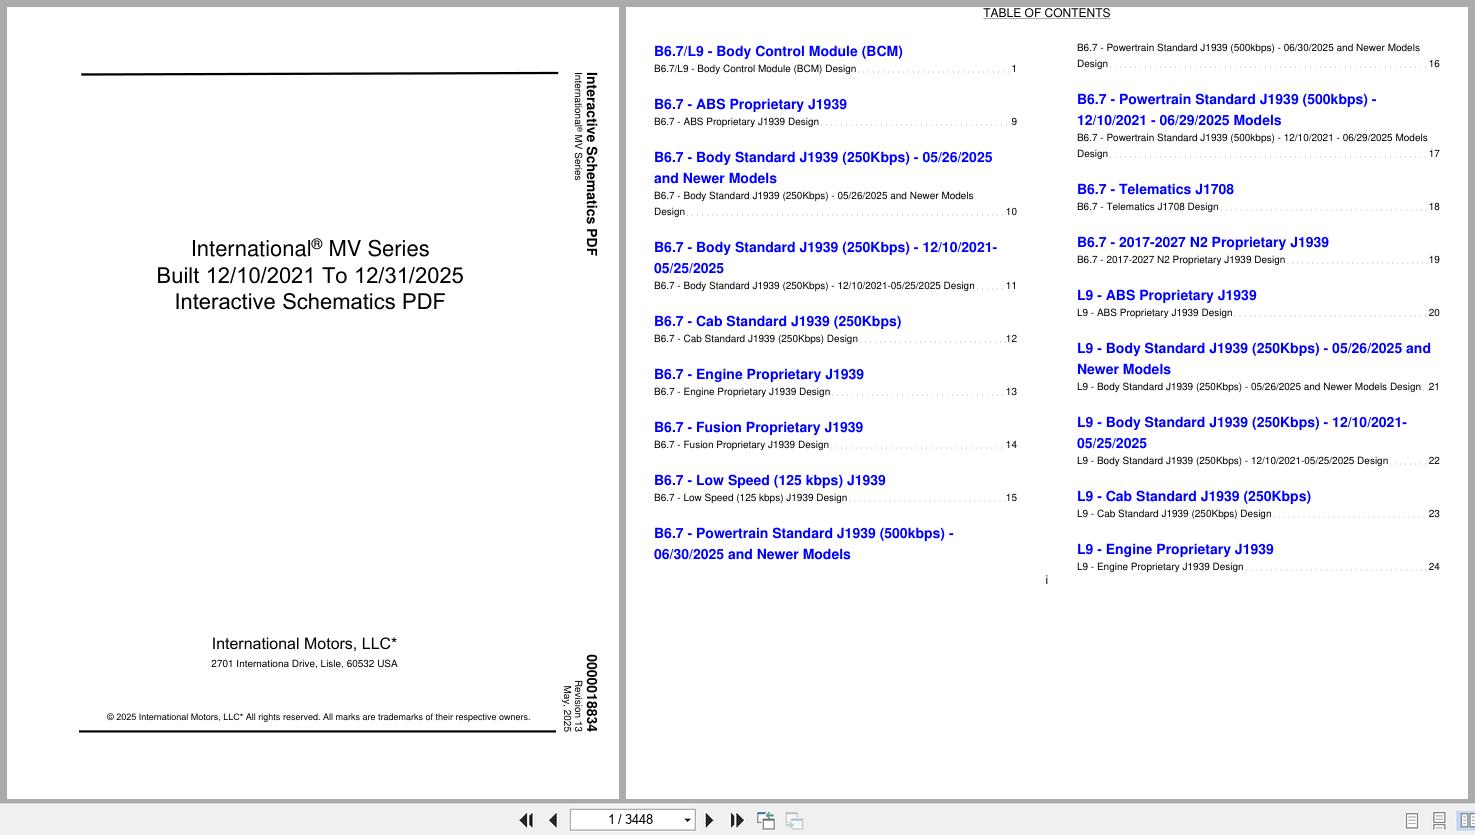Open B6.7 Powertrain Standard 06/30/2025 and Newer heading
1475x835 pixels.
coord(803,544)
